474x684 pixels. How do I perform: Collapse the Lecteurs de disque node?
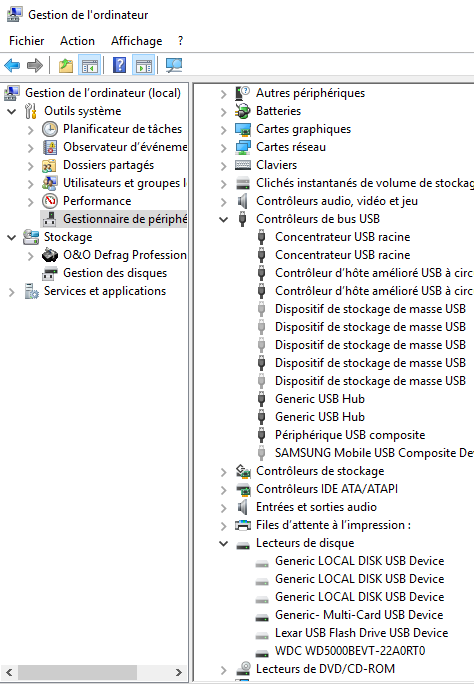pyautogui.click(x=224, y=544)
